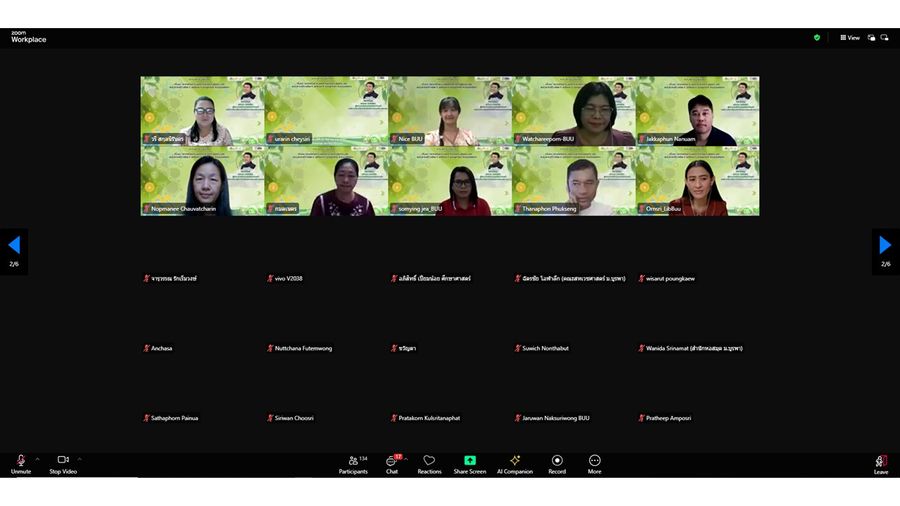This screenshot has height=506, width=900.
Task: Launch AI Companion
Action: coord(515,462)
